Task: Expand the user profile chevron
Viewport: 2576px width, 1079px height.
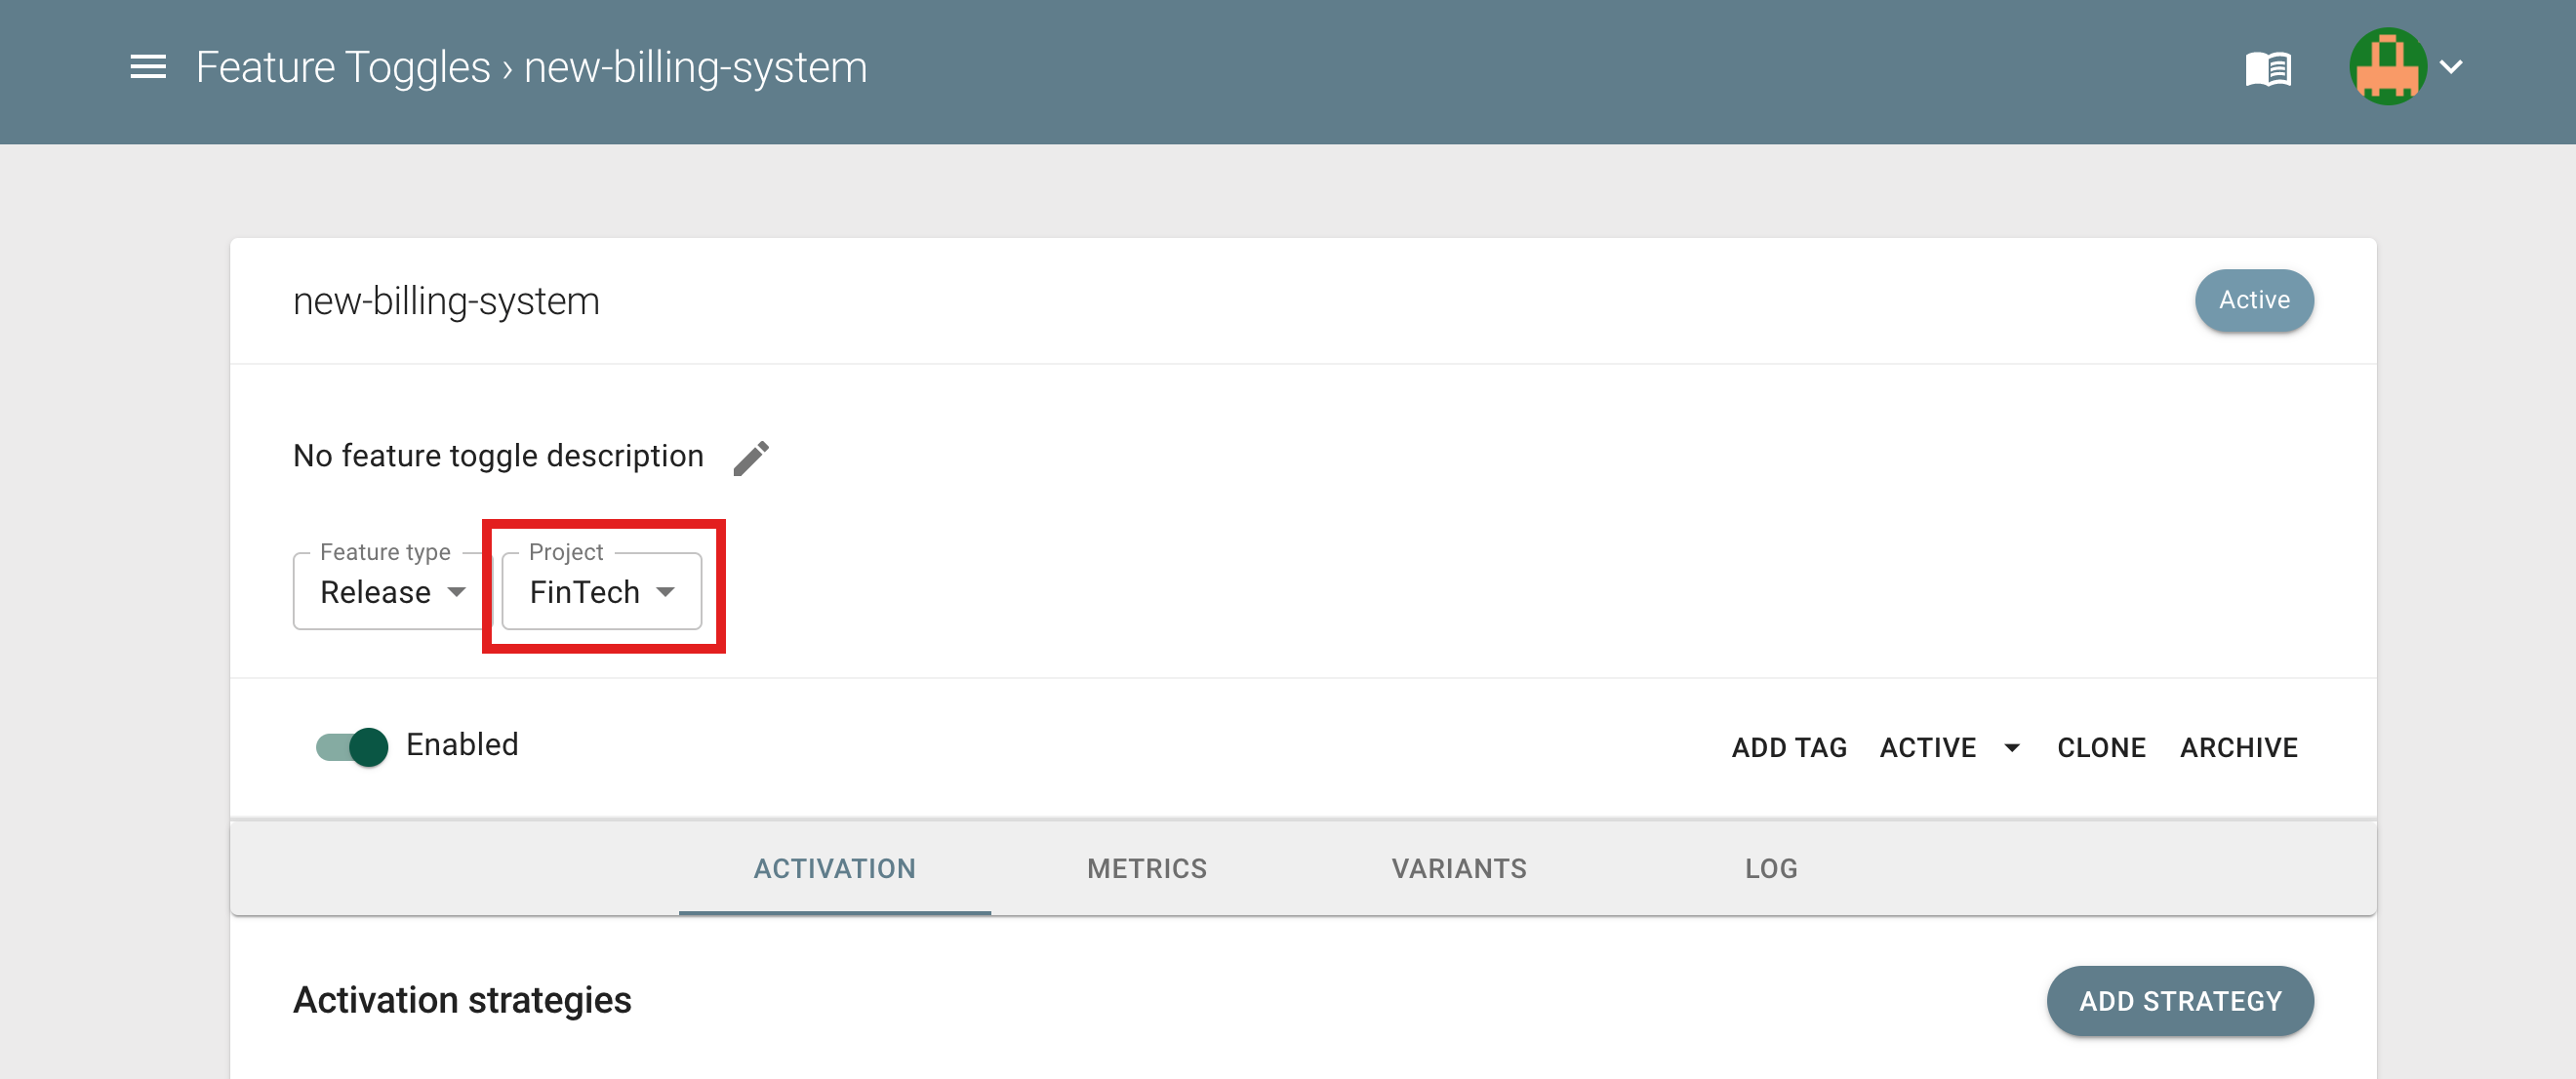Action: tap(2451, 67)
